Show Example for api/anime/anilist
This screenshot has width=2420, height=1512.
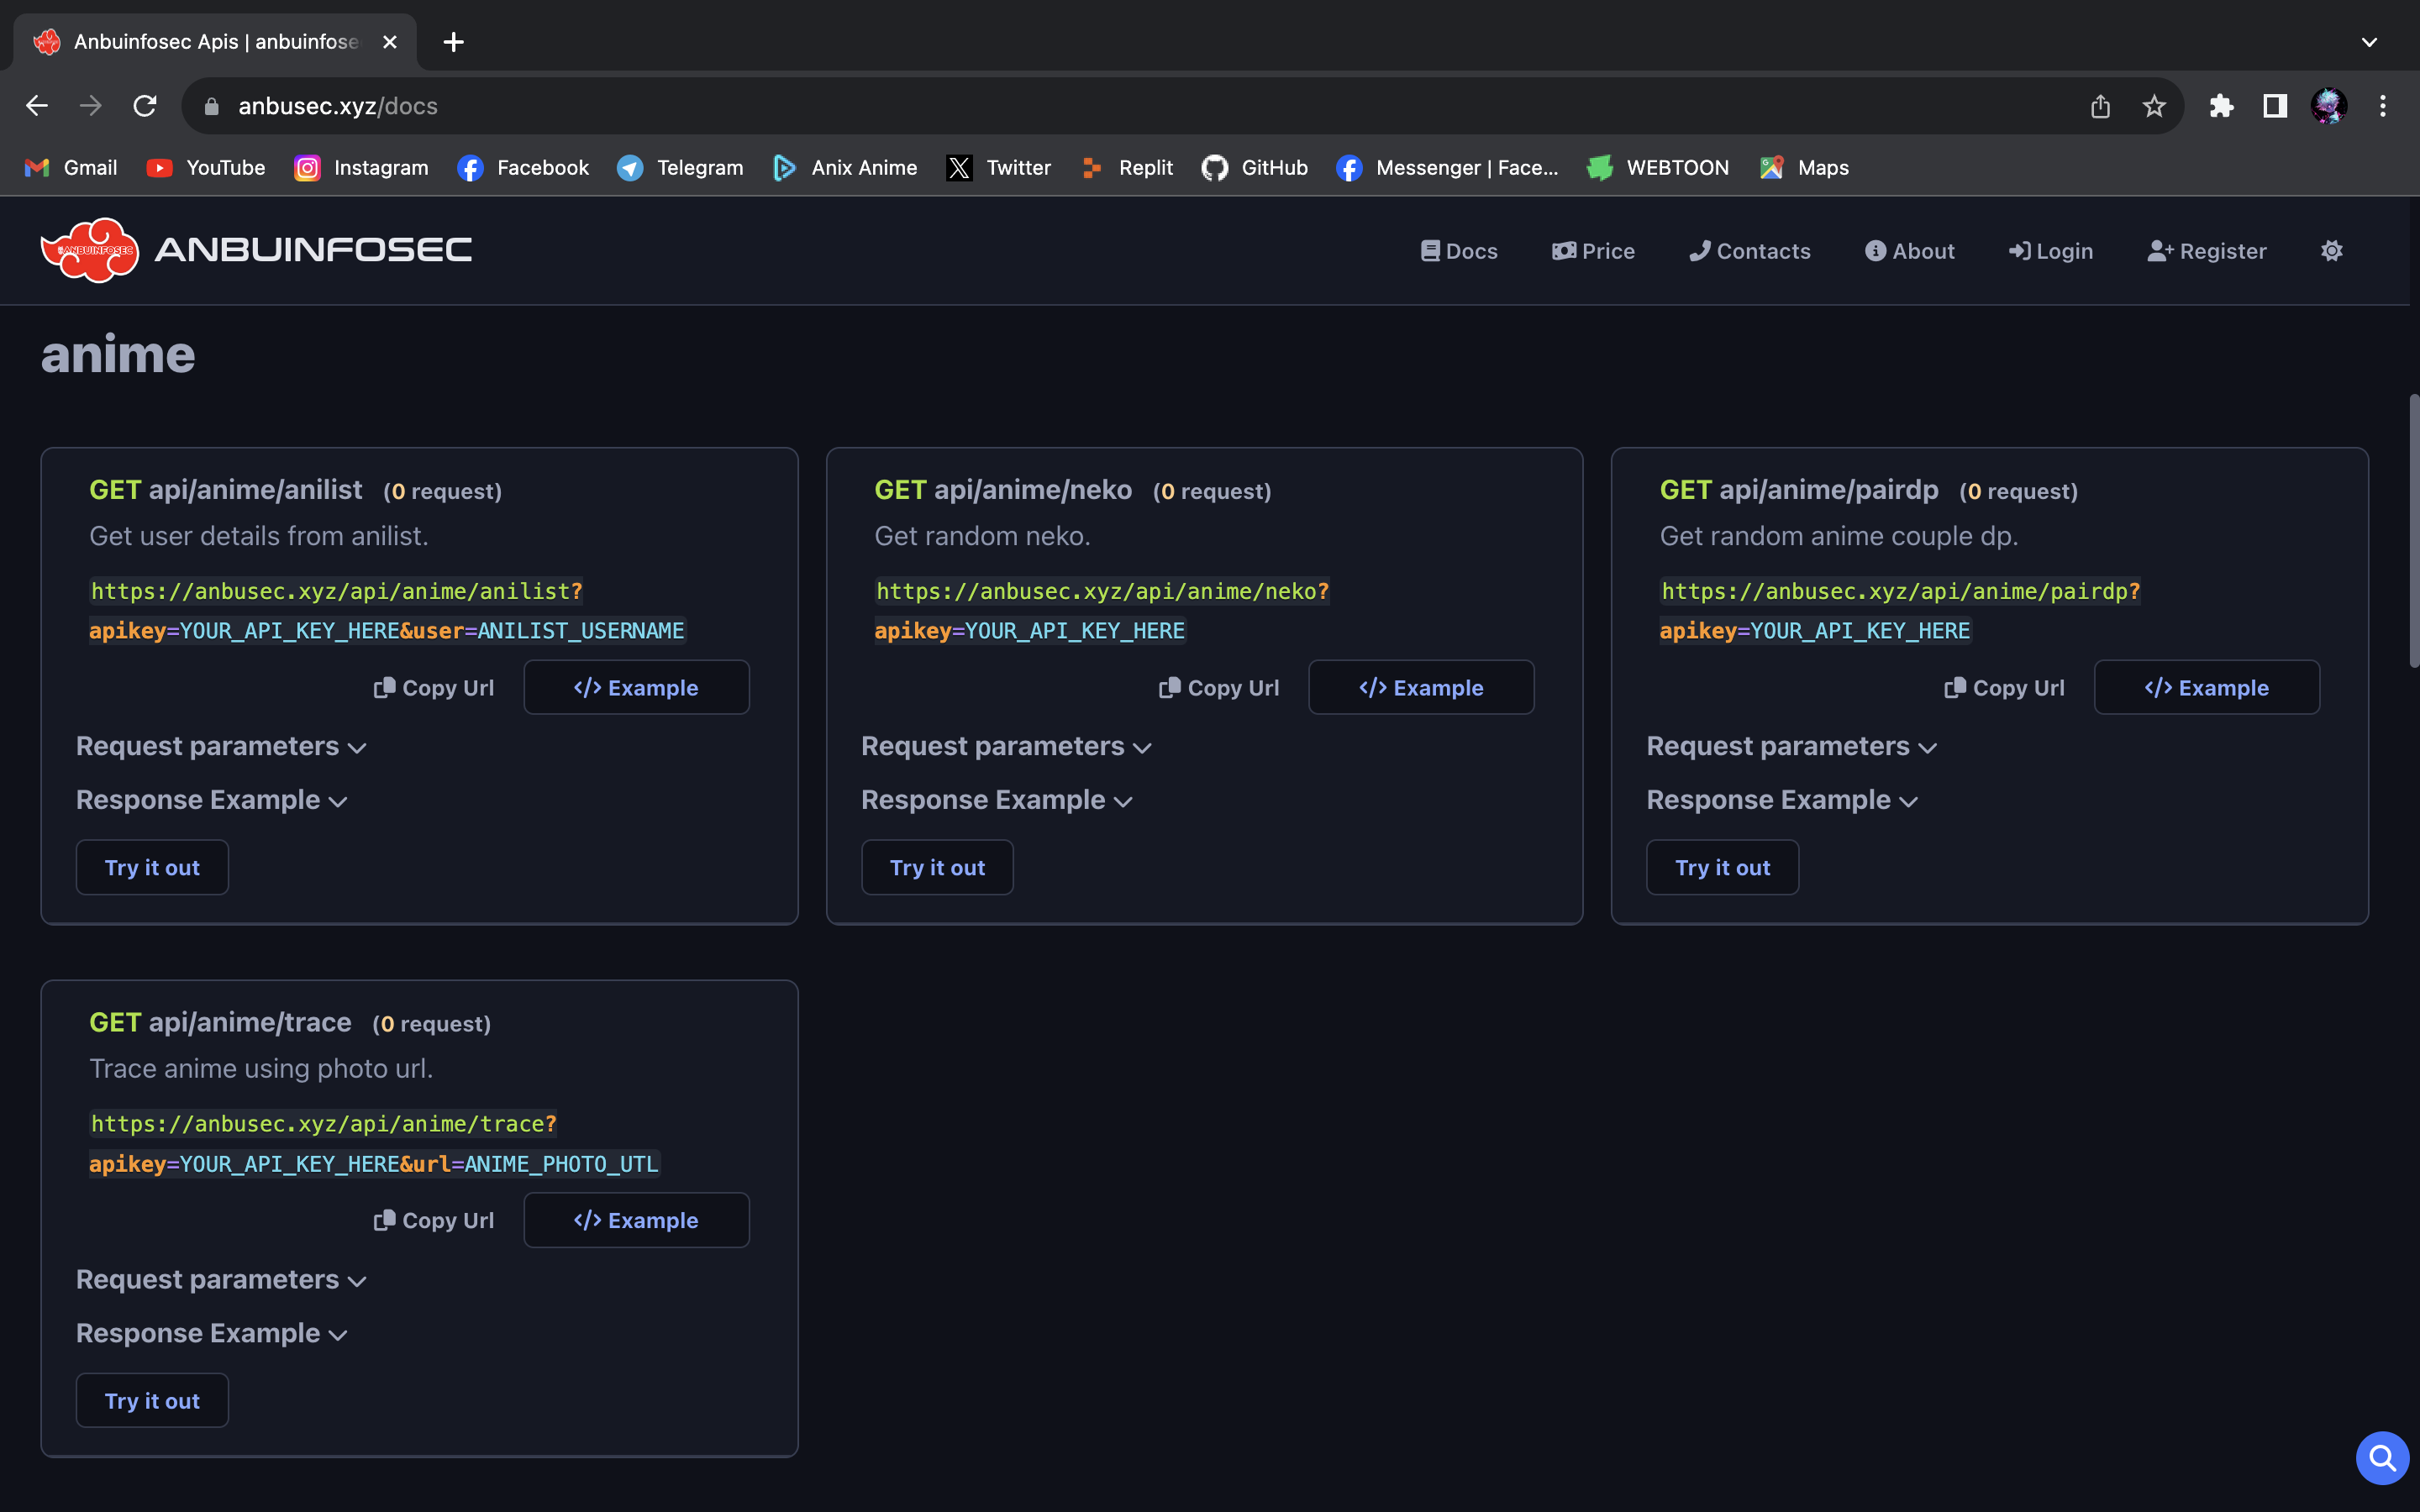click(x=636, y=687)
